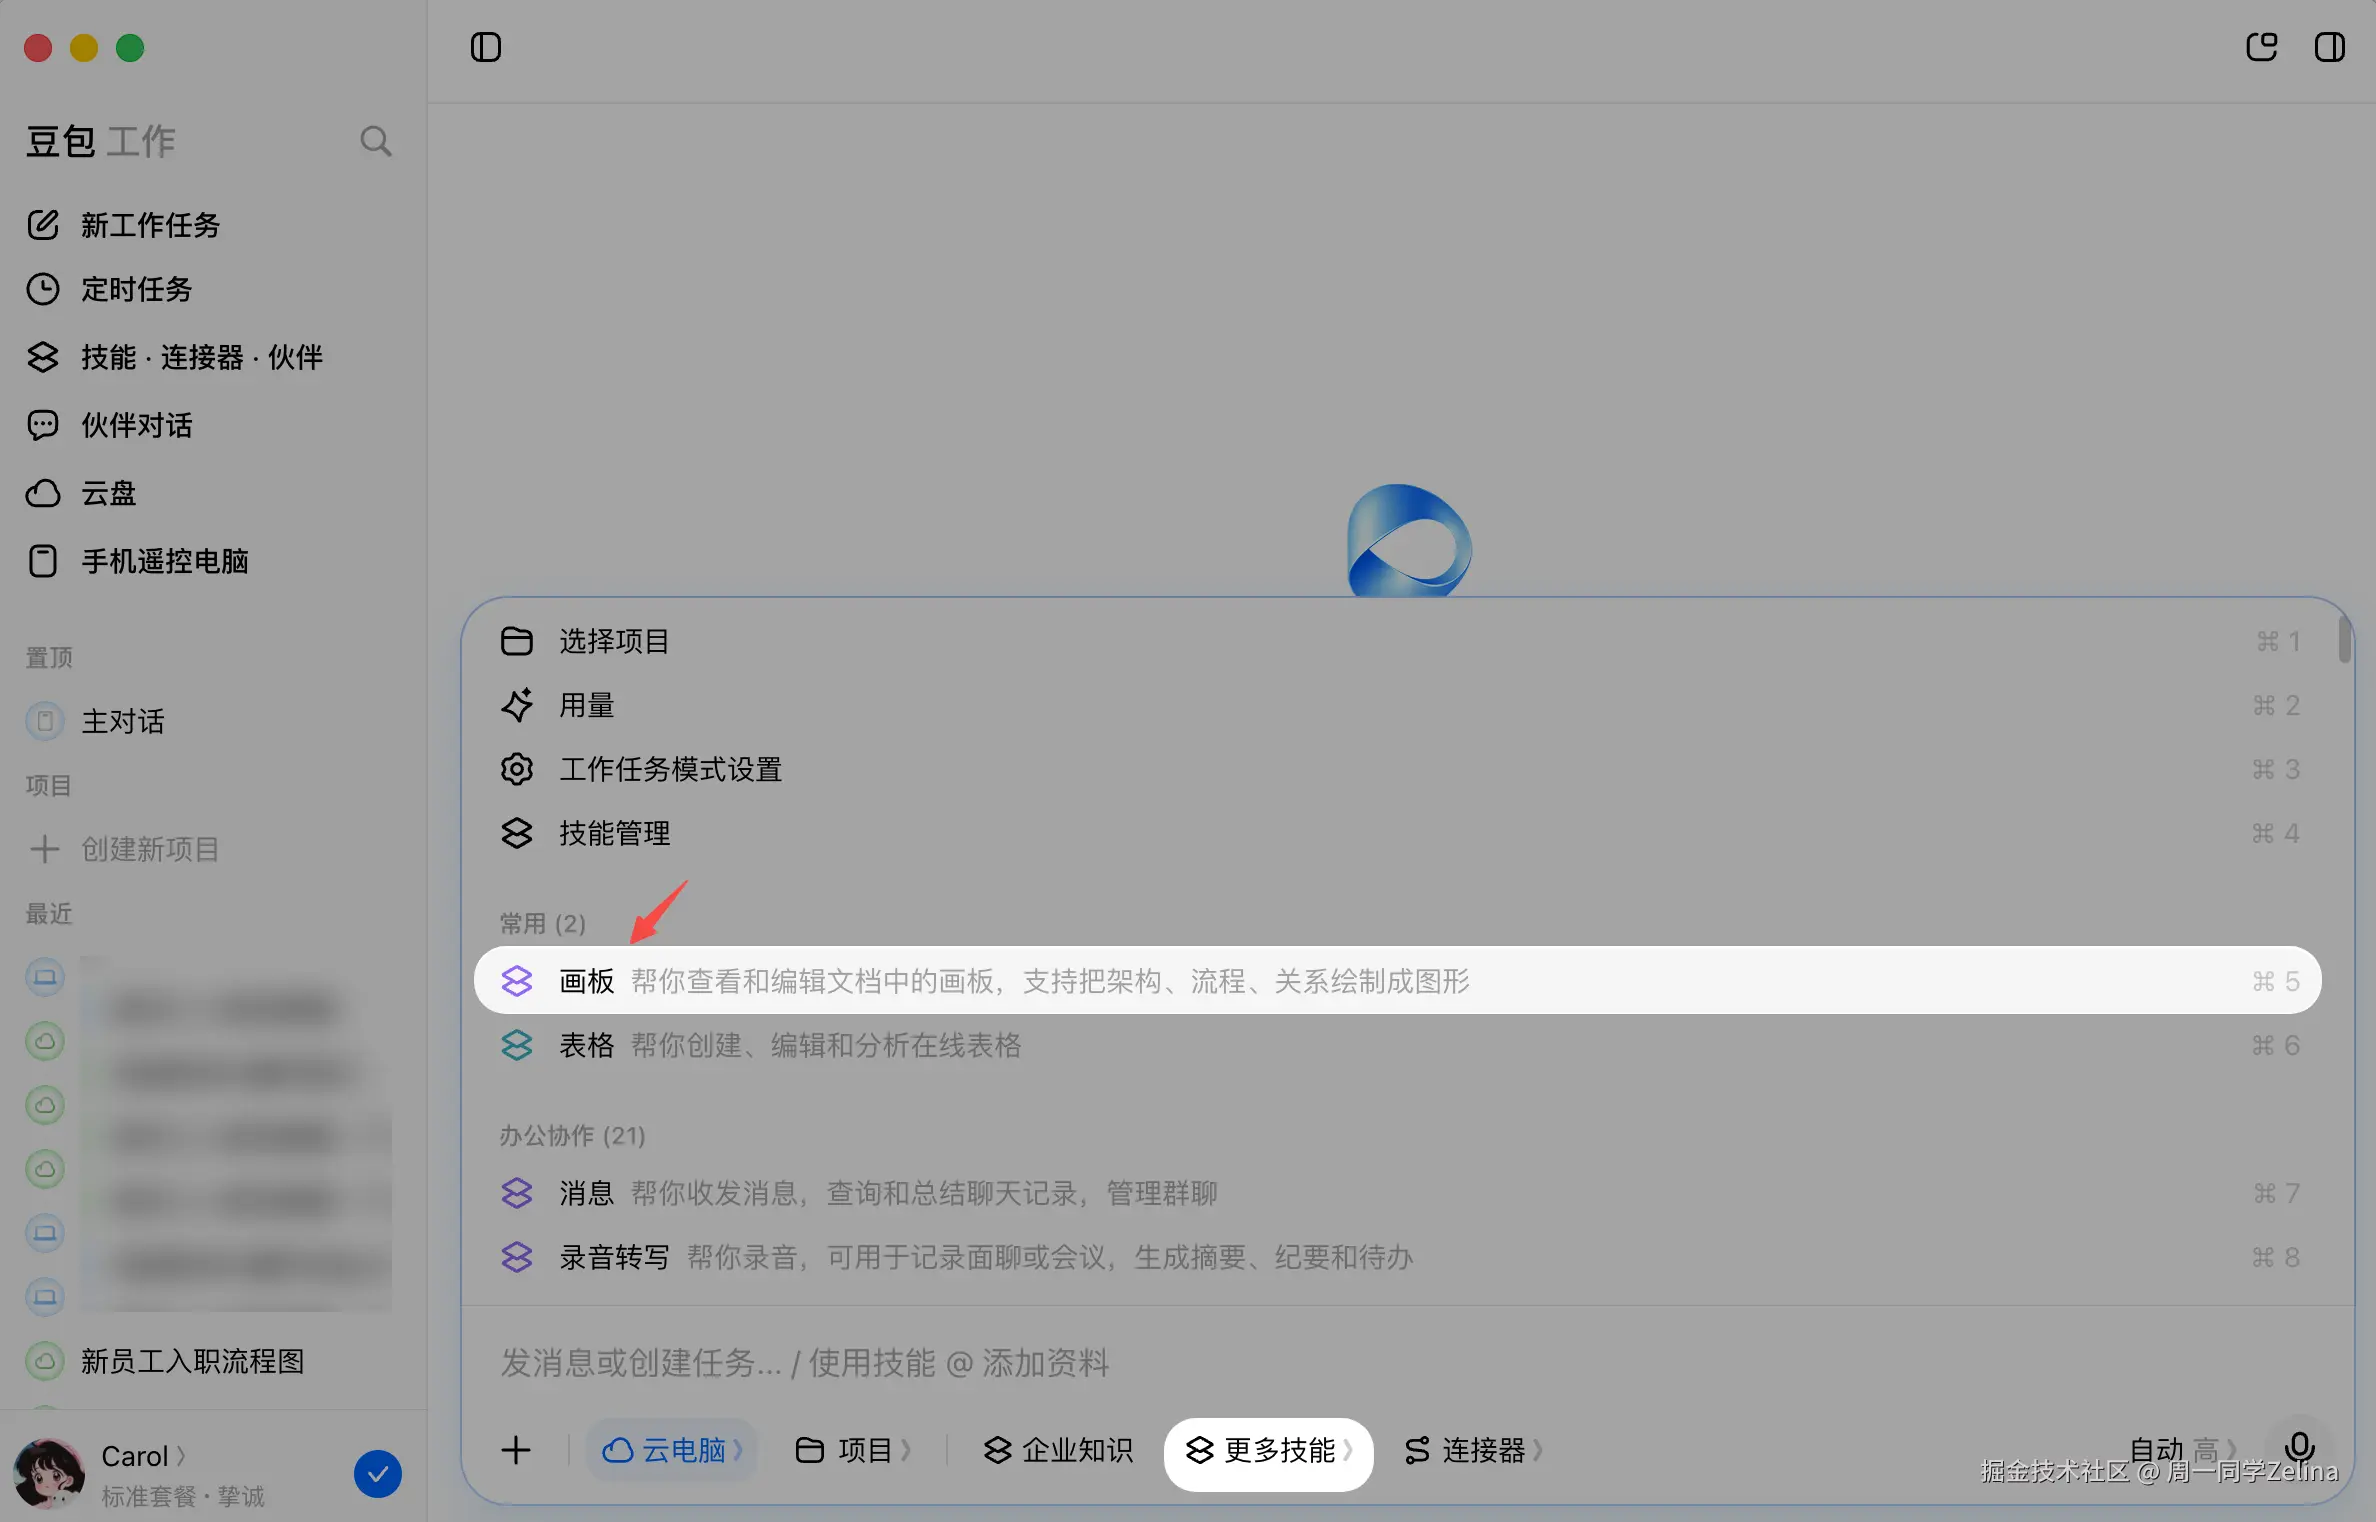Click the plus attach icon in the input bar
This screenshot has height=1522, width=2376.
[x=516, y=1450]
